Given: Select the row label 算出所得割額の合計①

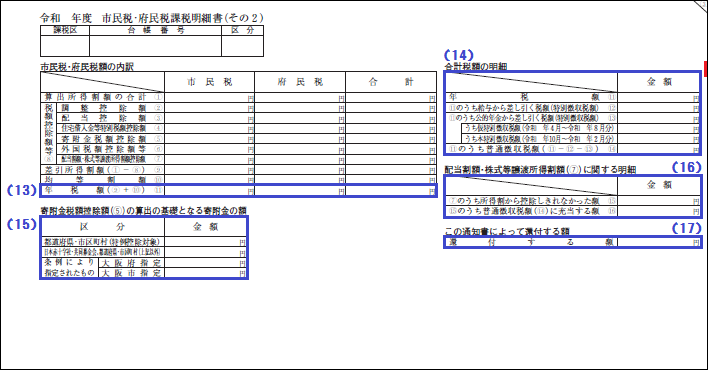Looking at the screenshot, I should point(102,97).
